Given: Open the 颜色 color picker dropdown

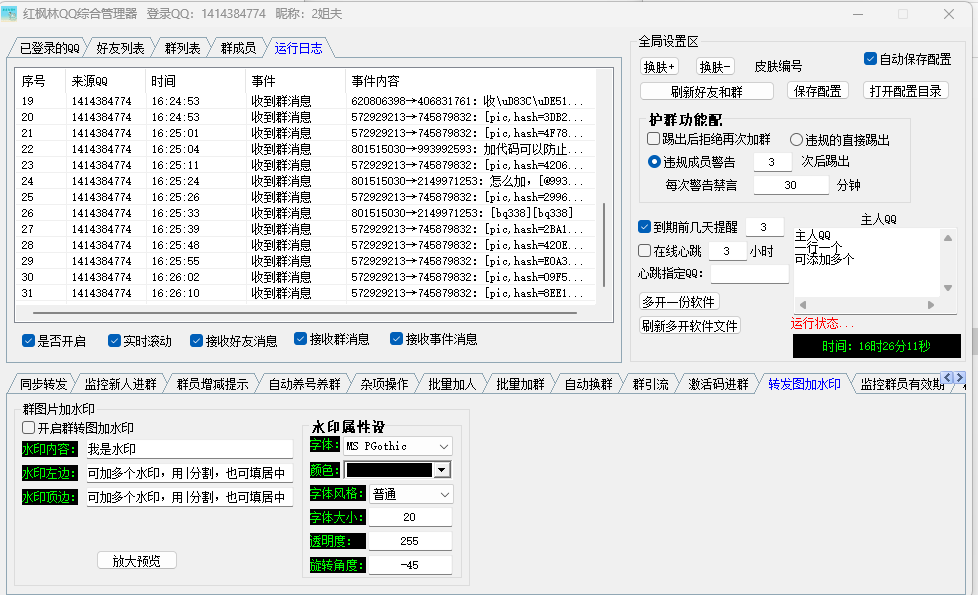Looking at the screenshot, I should pos(442,470).
